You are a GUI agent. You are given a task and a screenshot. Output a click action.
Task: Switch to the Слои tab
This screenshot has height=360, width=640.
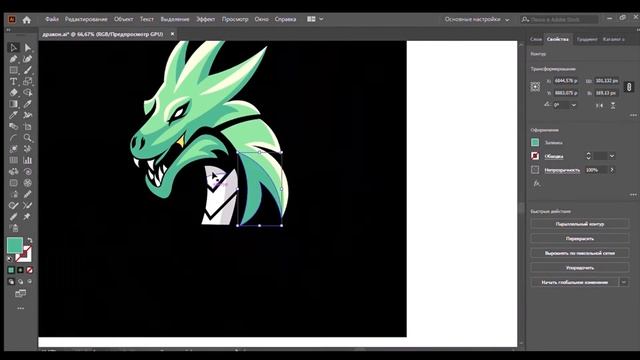536,39
